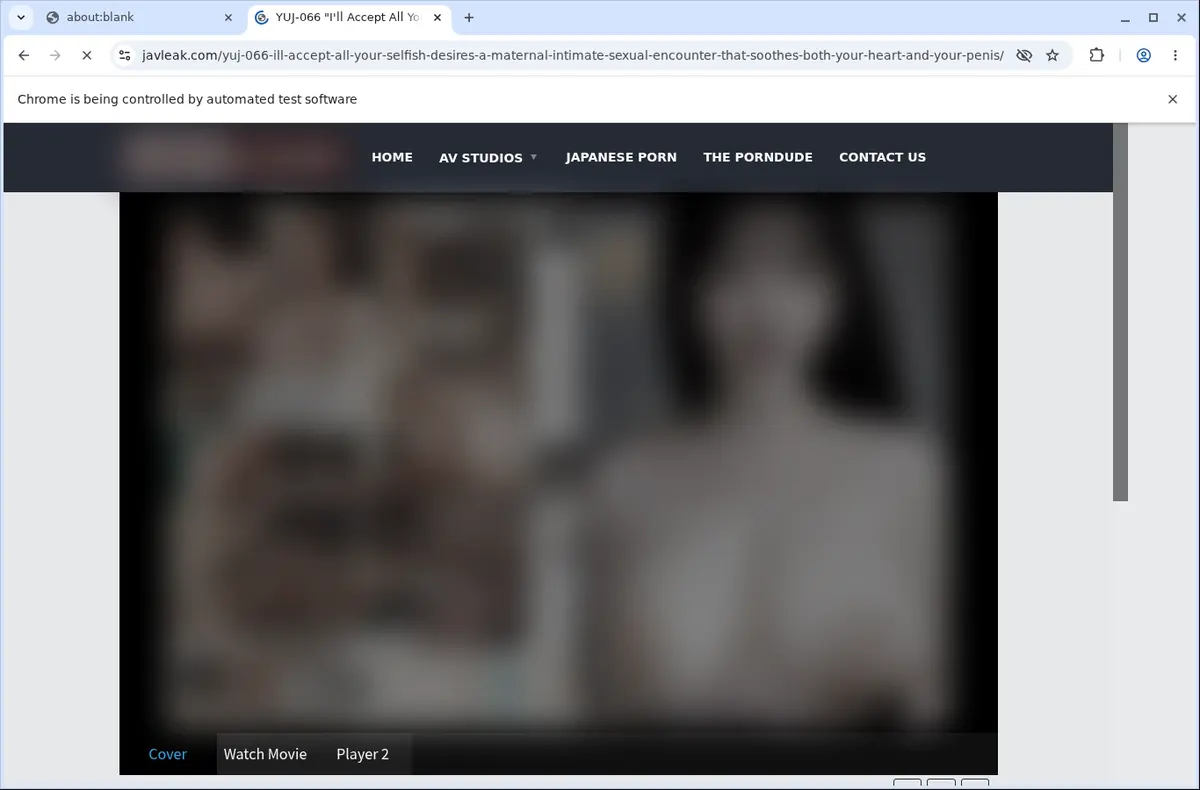Open site information icon in address bar
The height and width of the screenshot is (790, 1200).
click(x=123, y=56)
